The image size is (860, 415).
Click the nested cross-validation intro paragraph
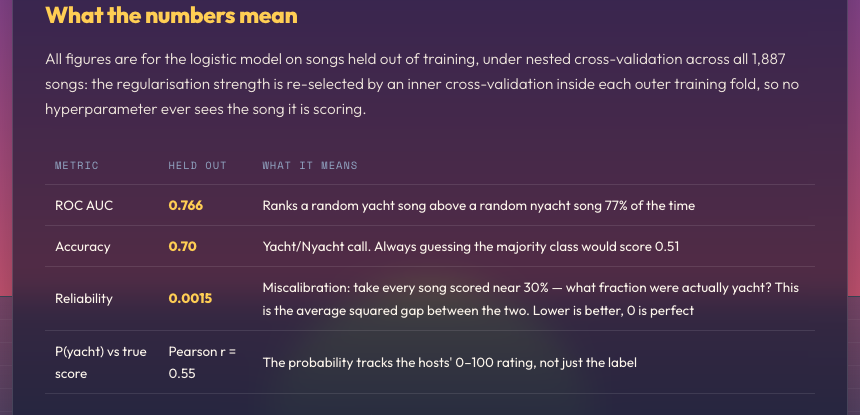(x=422, y=84)
